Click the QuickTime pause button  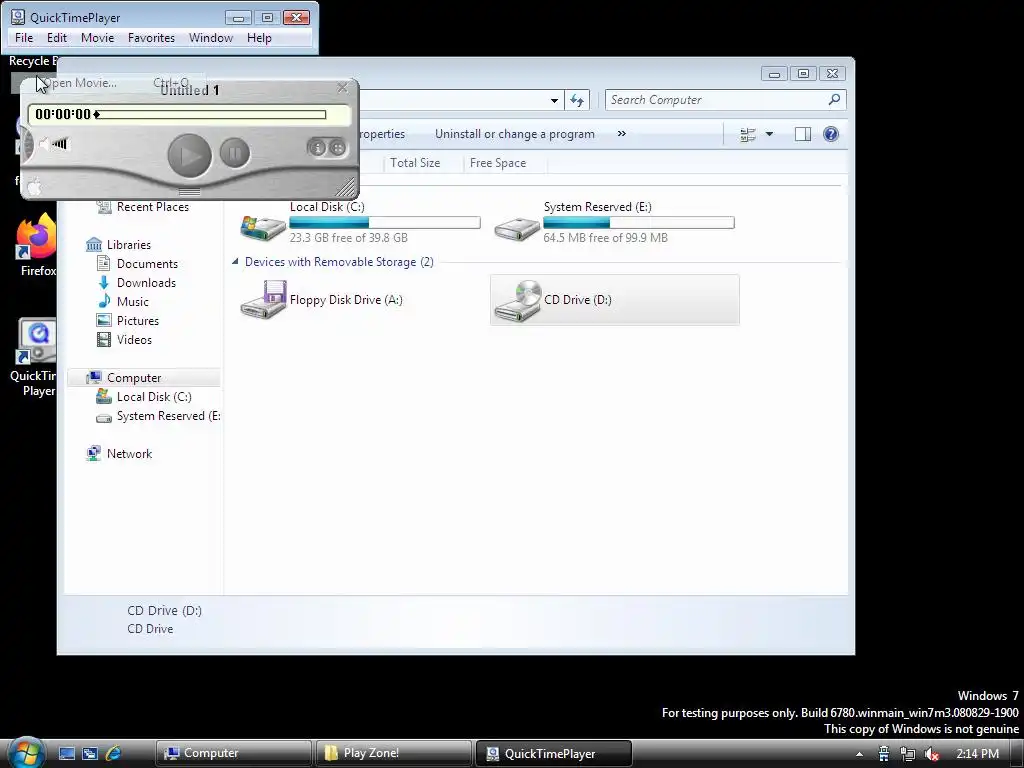[x=234, y=153]
